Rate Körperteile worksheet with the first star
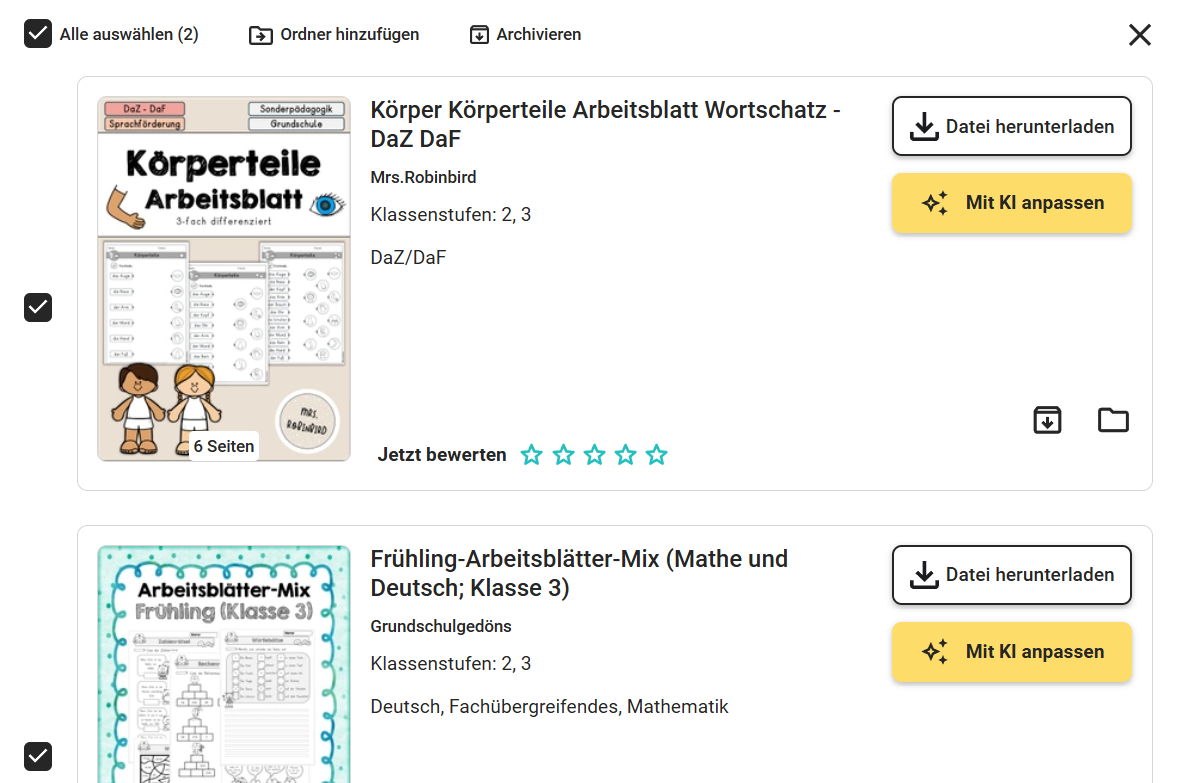 (x=532, y=456)
